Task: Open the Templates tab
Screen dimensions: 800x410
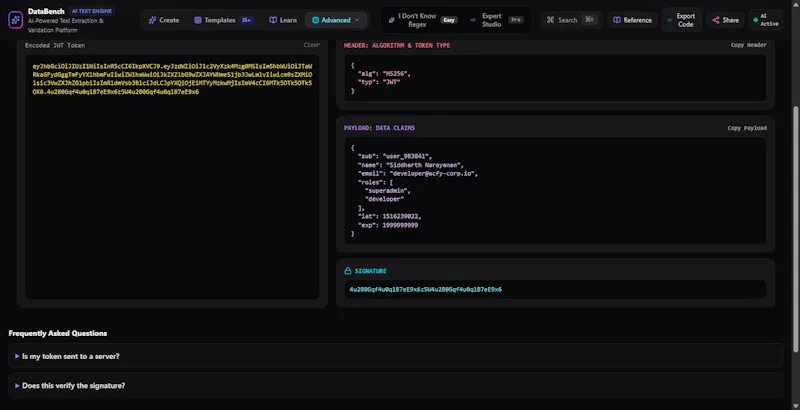Action: pyautogui.click(x=223, y=20)
